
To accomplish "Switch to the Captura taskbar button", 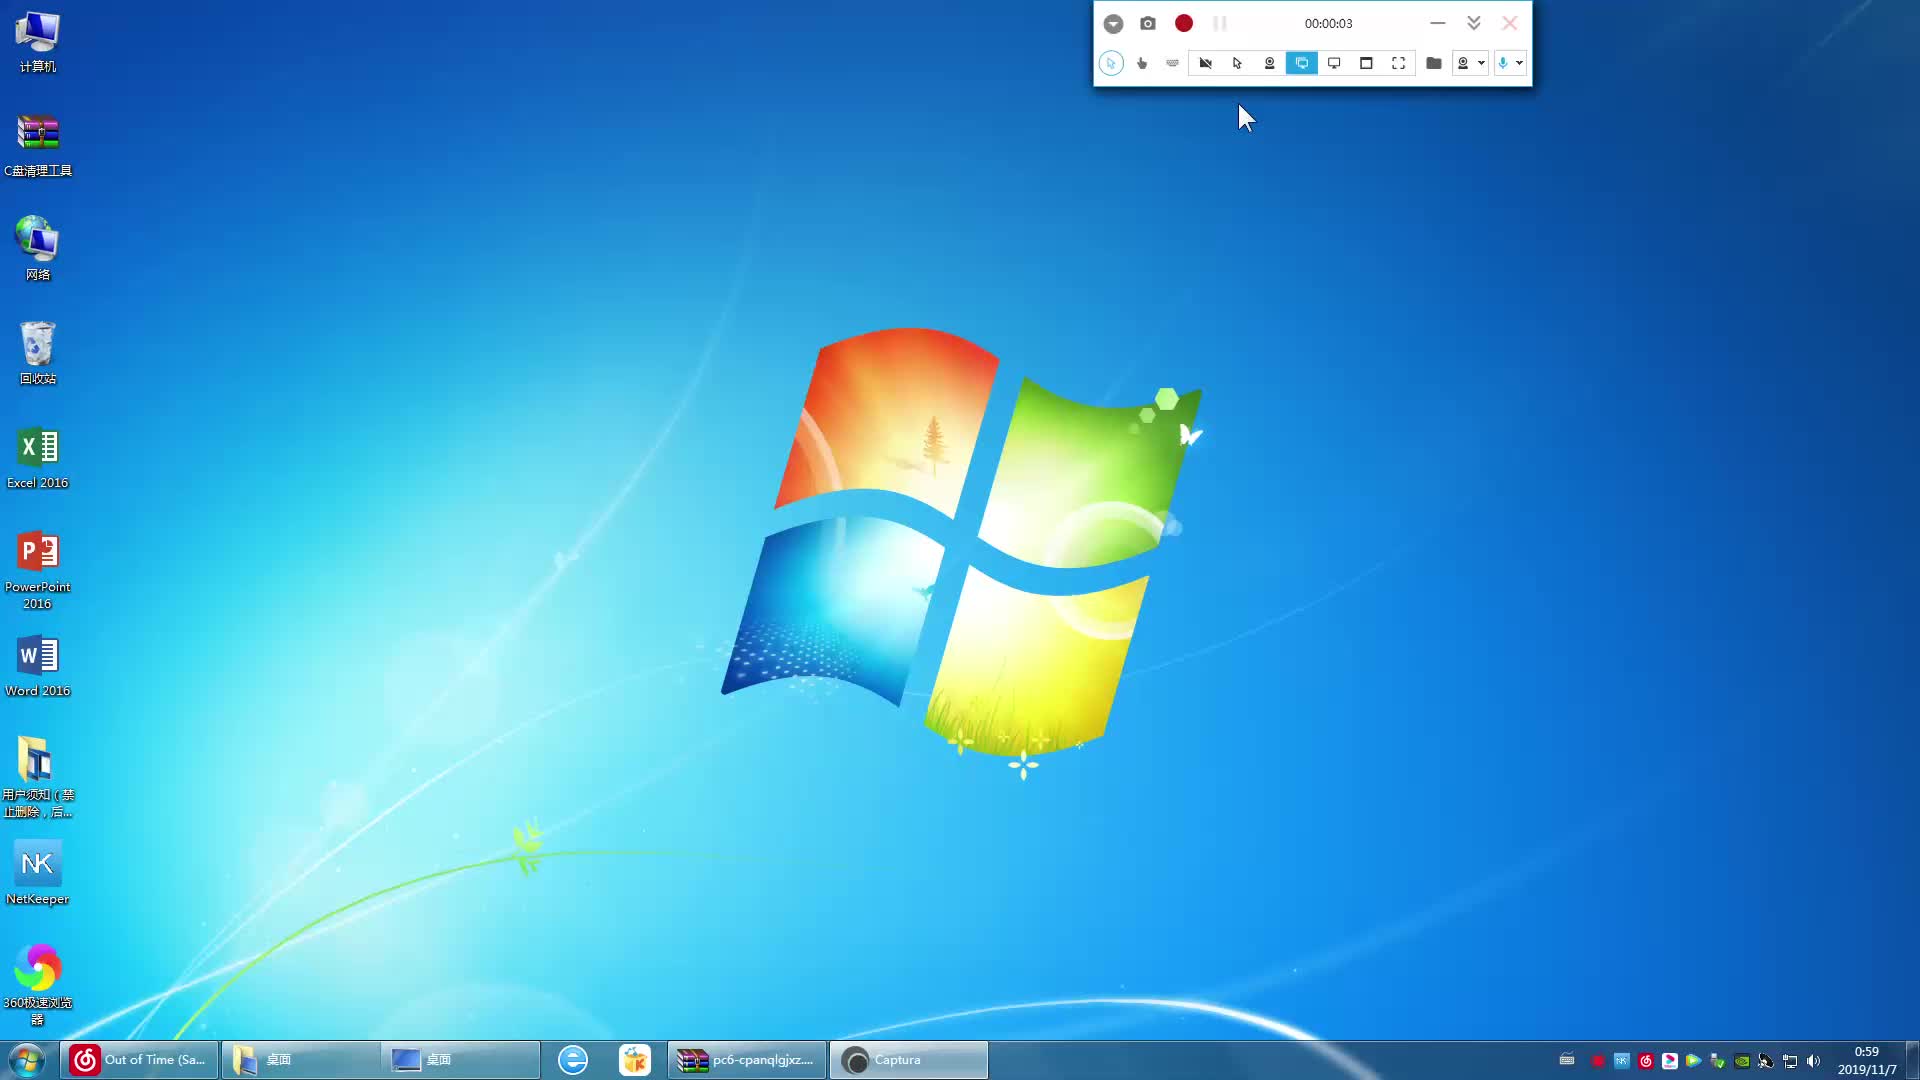I will click(908, 1060).
